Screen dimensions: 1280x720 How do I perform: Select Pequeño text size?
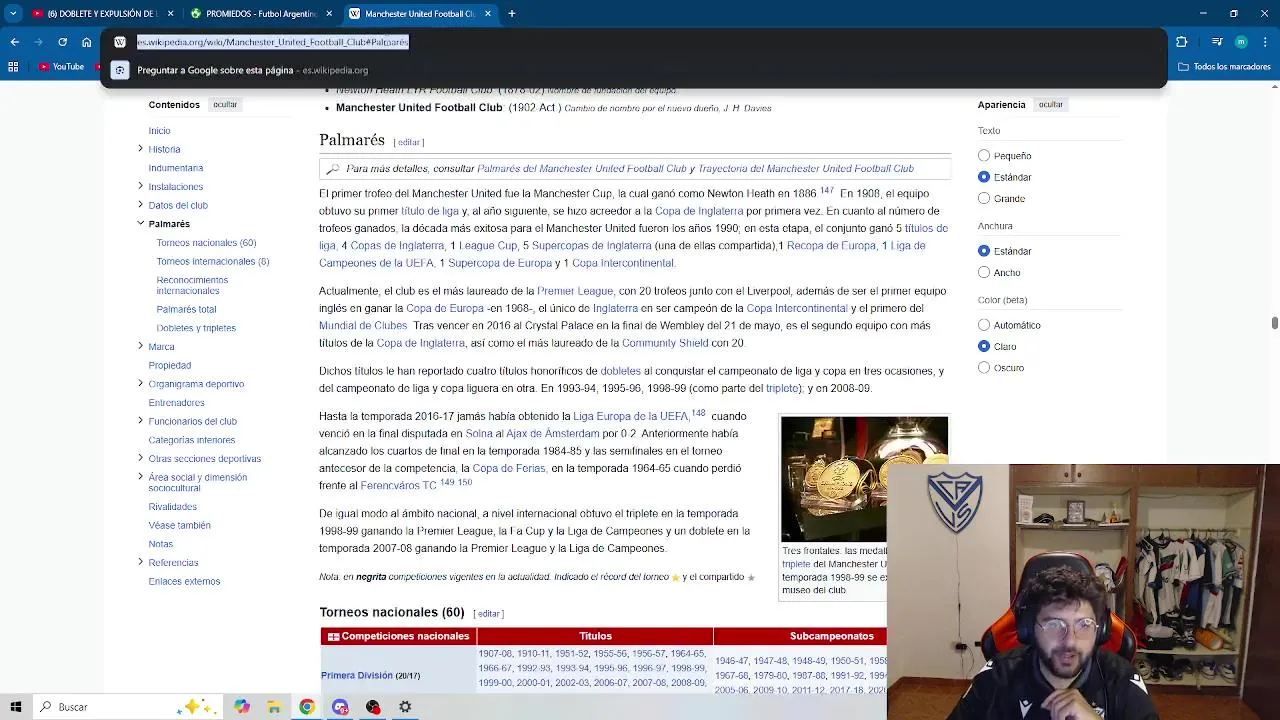click(x=984, y=156)
